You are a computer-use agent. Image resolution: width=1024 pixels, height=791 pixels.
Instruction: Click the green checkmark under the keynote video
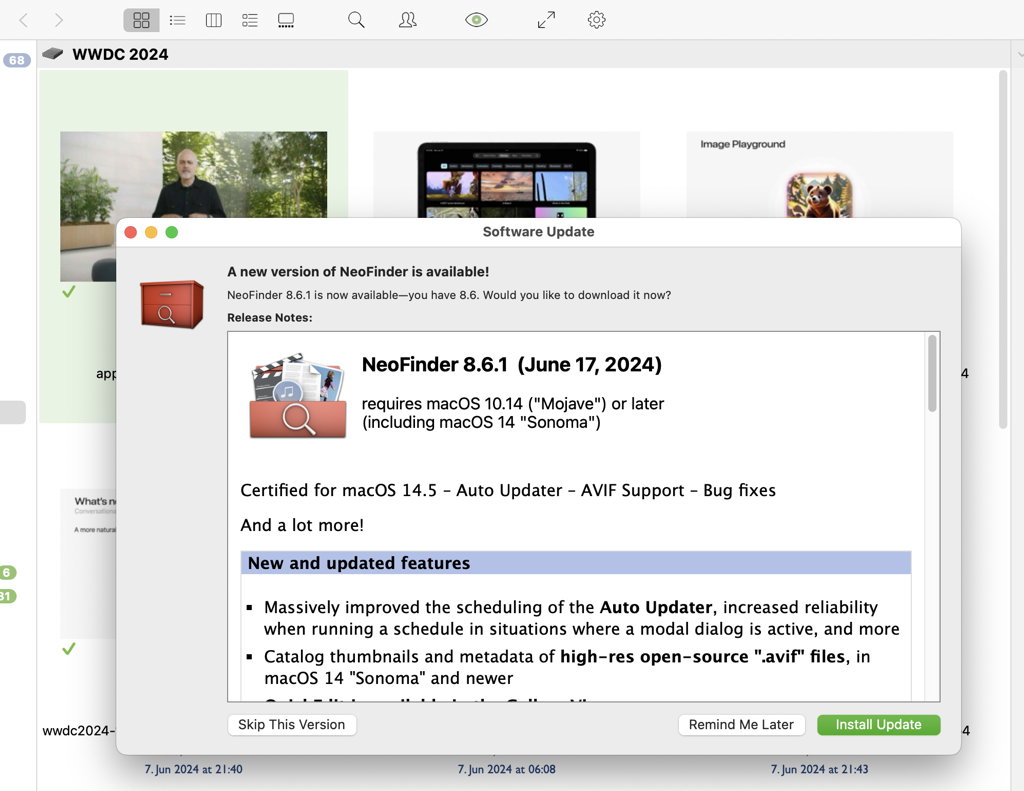pyautogui.click(x=68, y=292)
